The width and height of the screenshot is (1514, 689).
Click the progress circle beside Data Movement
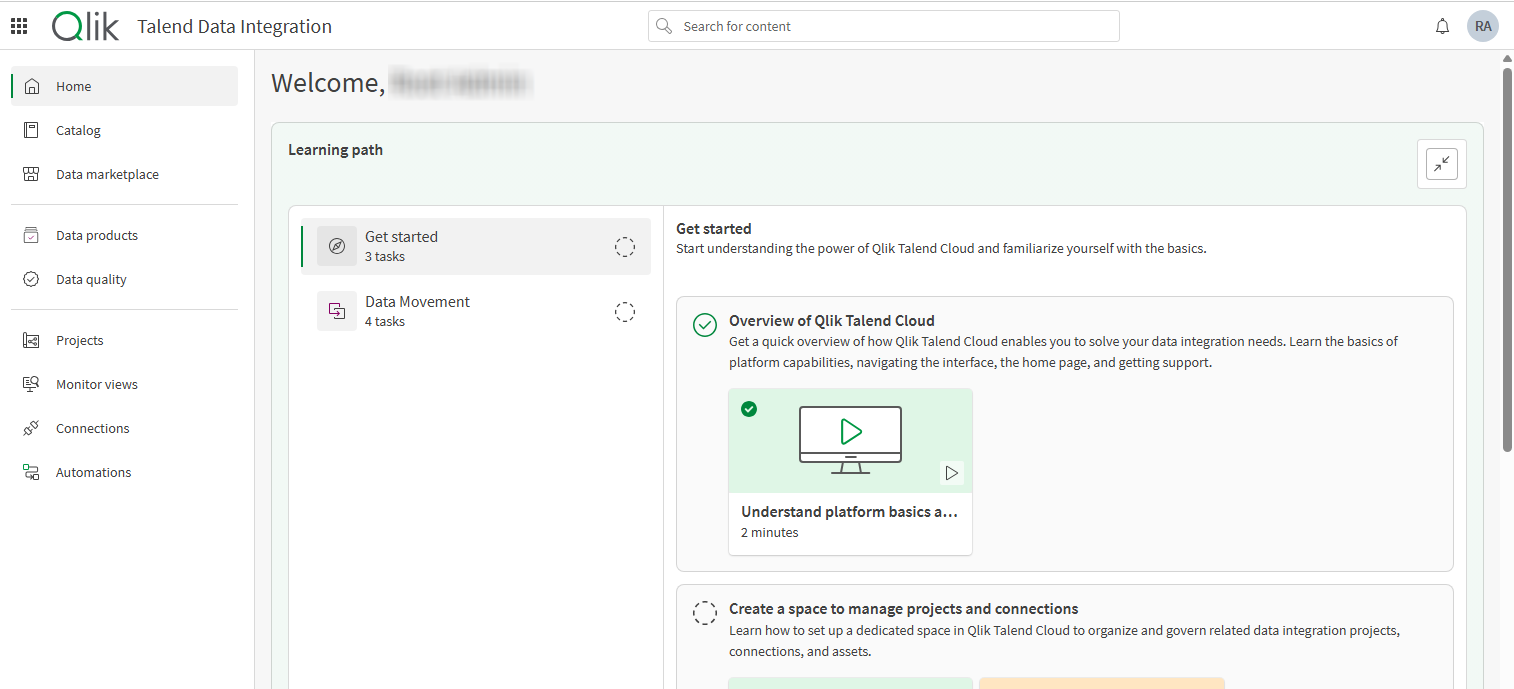(624, 311)
